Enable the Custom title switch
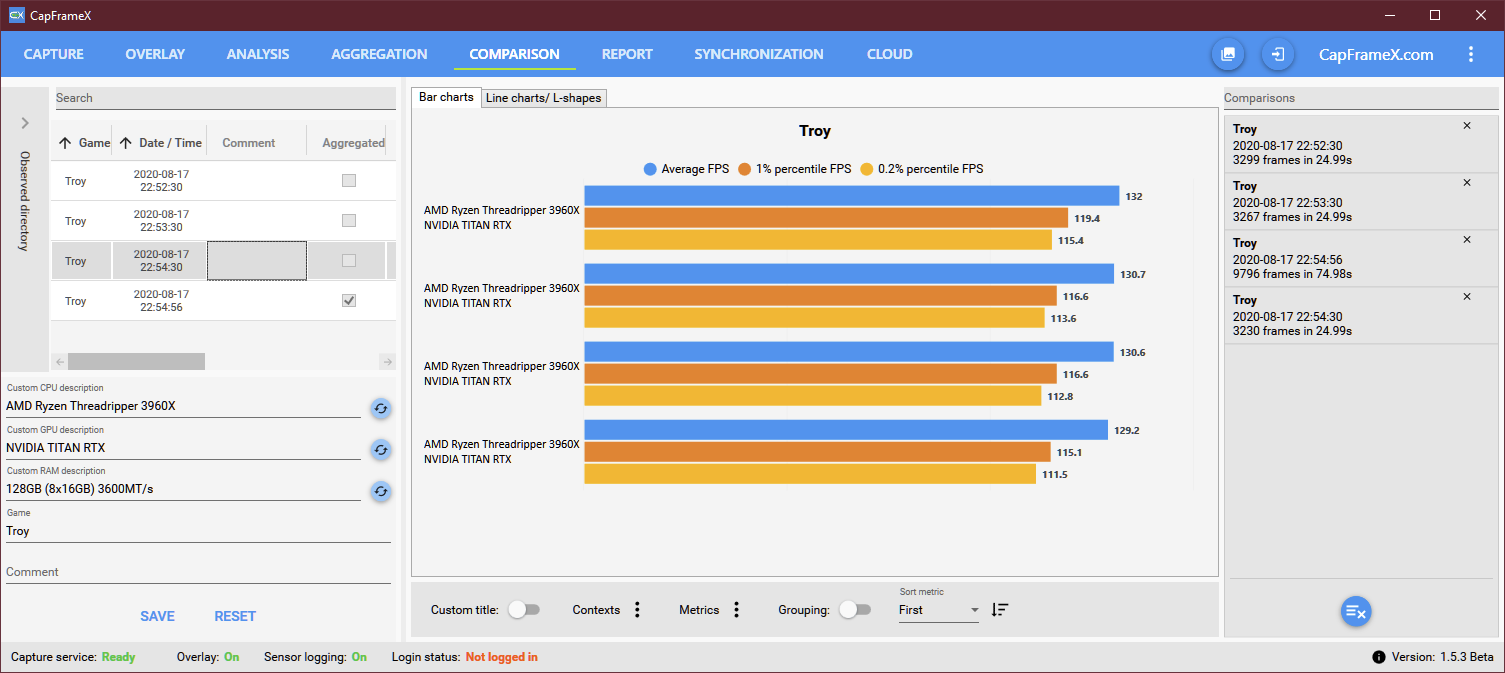This screenshot has height=673, width=1505. (x=524, y=610)
